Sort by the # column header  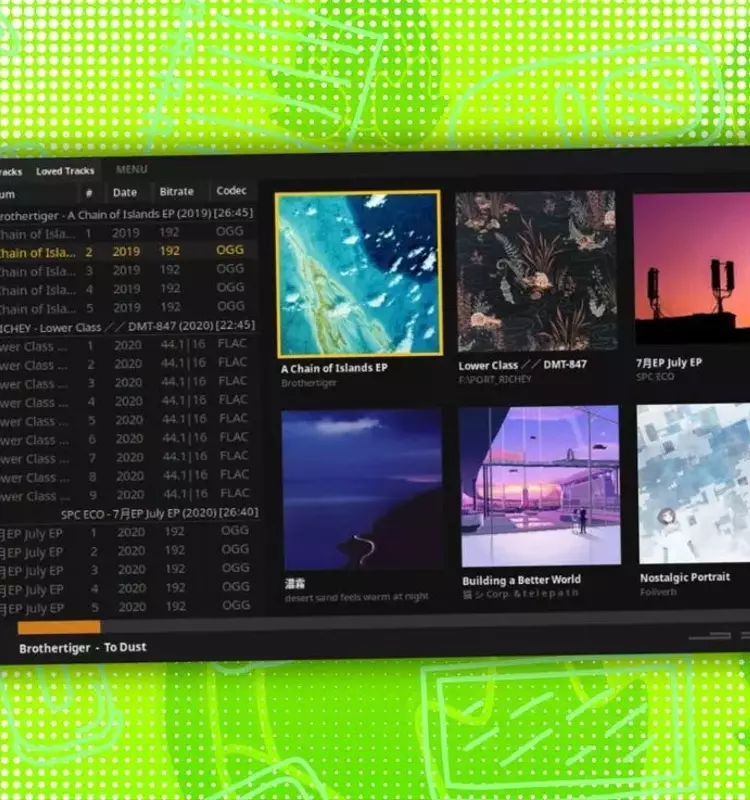point(89,193)
